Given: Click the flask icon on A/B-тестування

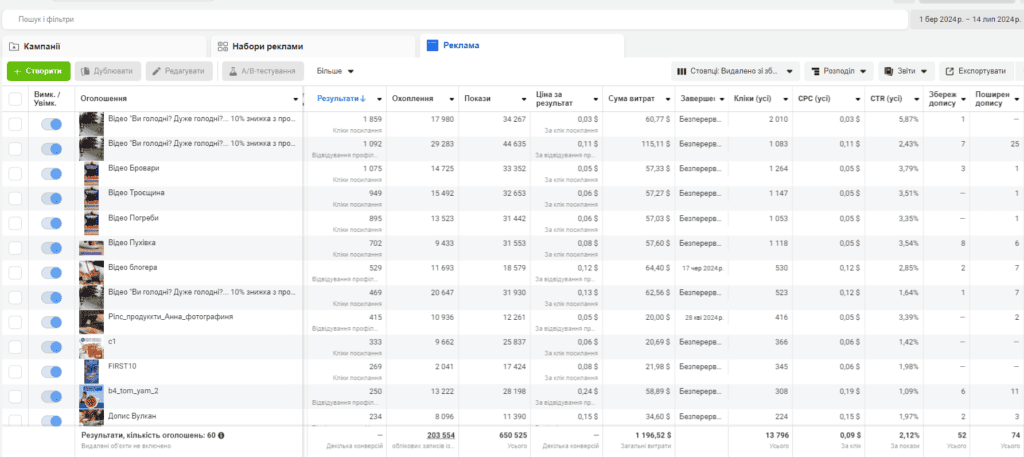Looking at the screenshot, I should pos(232,71).
